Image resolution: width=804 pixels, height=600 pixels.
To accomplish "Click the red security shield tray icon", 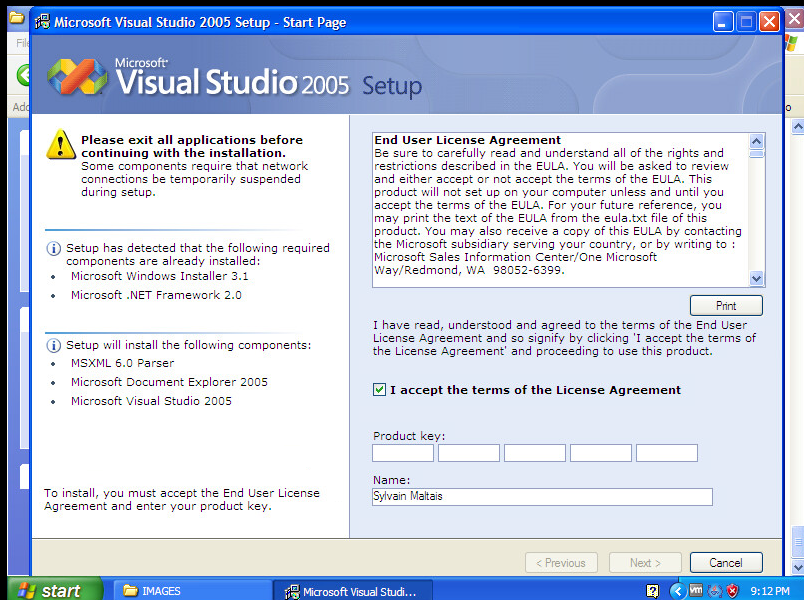I will click(733, 591).
